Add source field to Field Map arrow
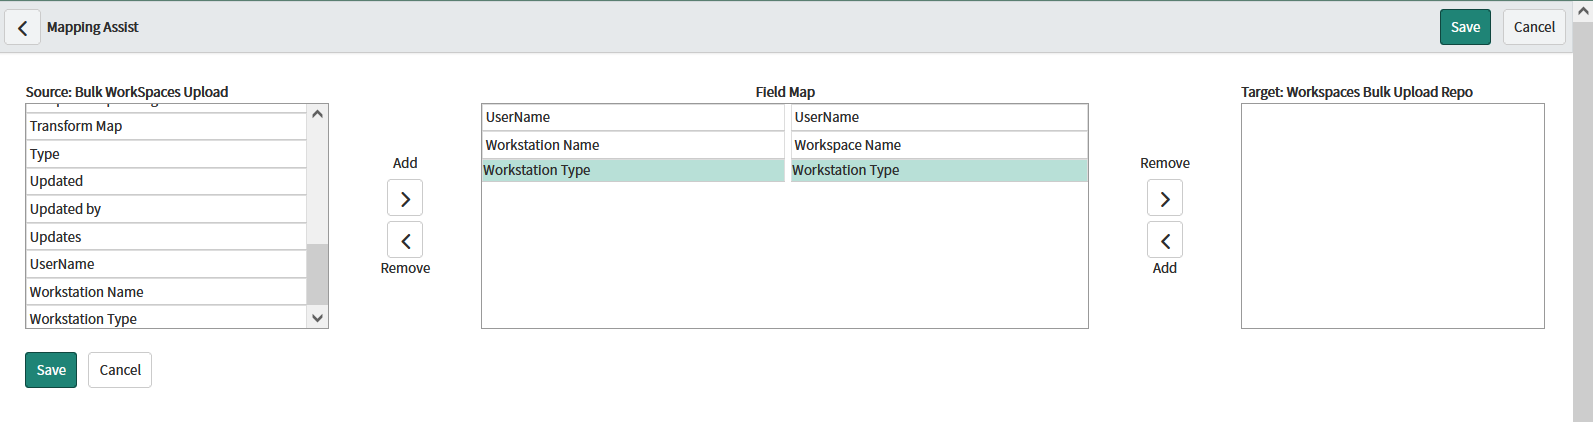Image resolution: width=1593 pixels, height=422 pixels. tap(405, 198)
